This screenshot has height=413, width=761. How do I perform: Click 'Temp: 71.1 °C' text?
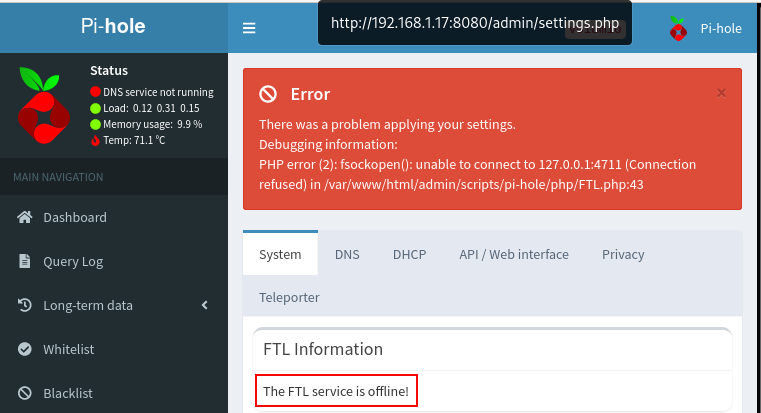click(x=134, y=140)
